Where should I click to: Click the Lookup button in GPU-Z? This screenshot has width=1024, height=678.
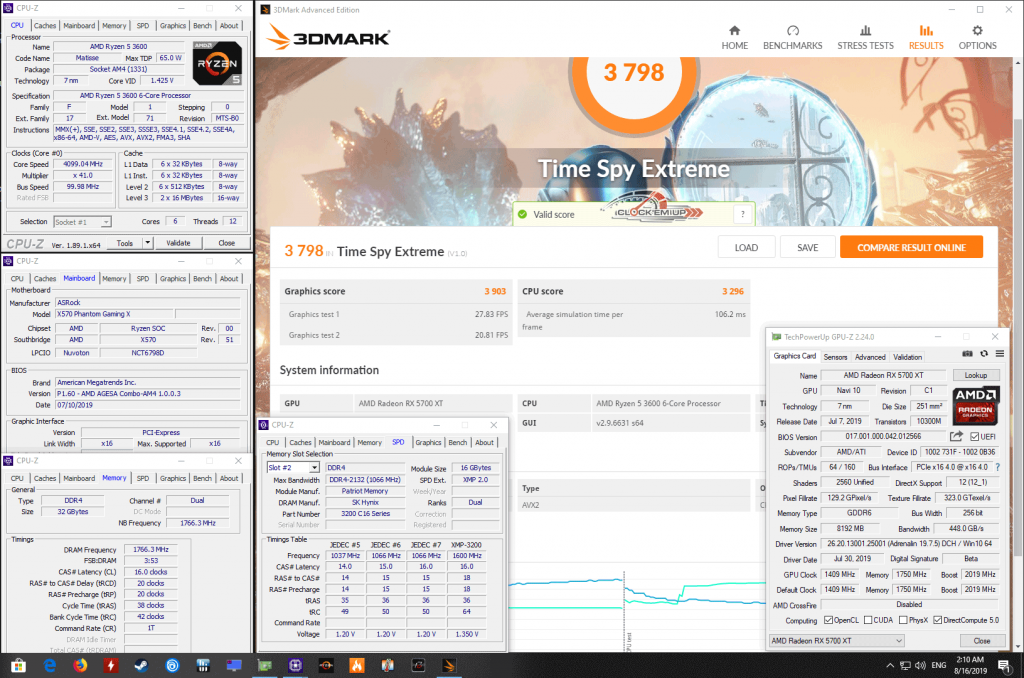pos(975,375)
